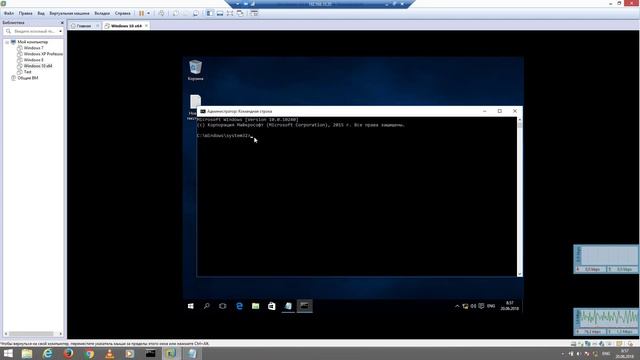Click the send Ctrl+Alt+Del toolbar icon
Viewport: 640px width, 360px height.
[x=162, y=13]
